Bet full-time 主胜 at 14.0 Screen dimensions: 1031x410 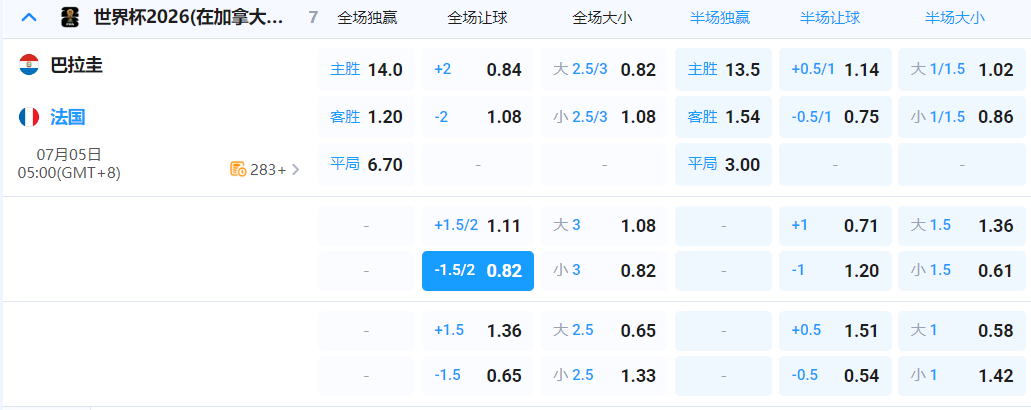(x=366, y=69)
